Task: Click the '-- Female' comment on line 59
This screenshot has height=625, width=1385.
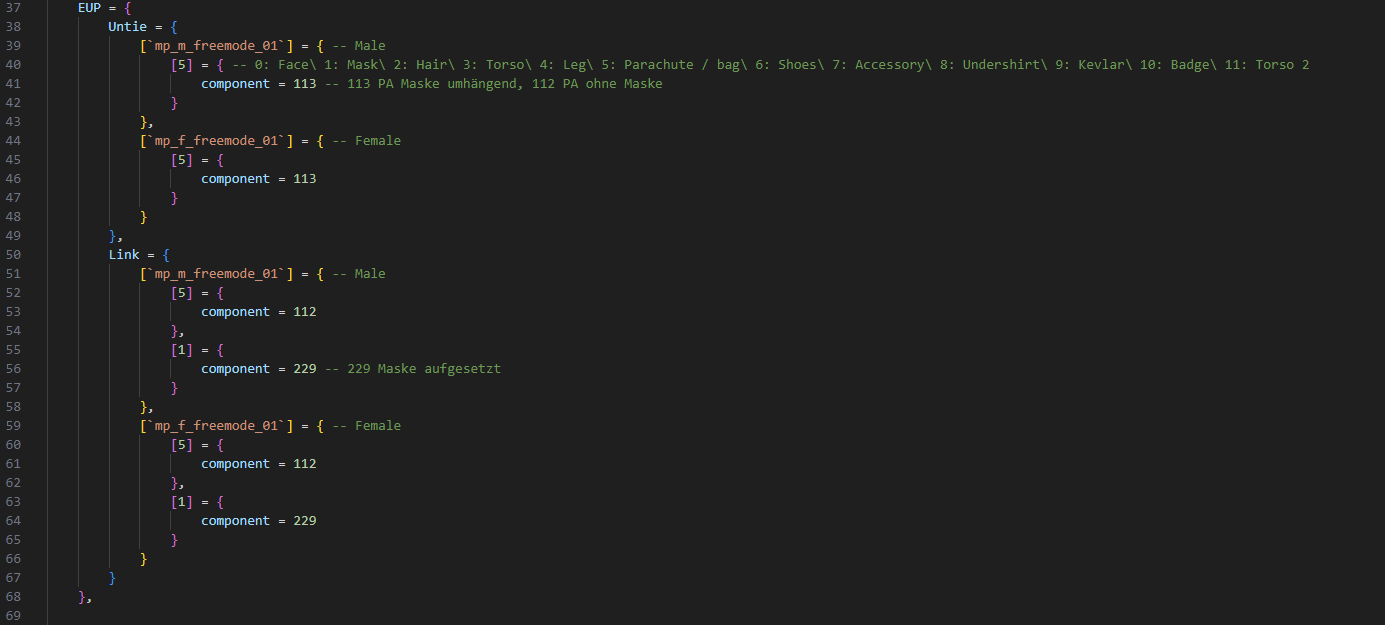Action: pyautogui.click(x=366, y=426)
